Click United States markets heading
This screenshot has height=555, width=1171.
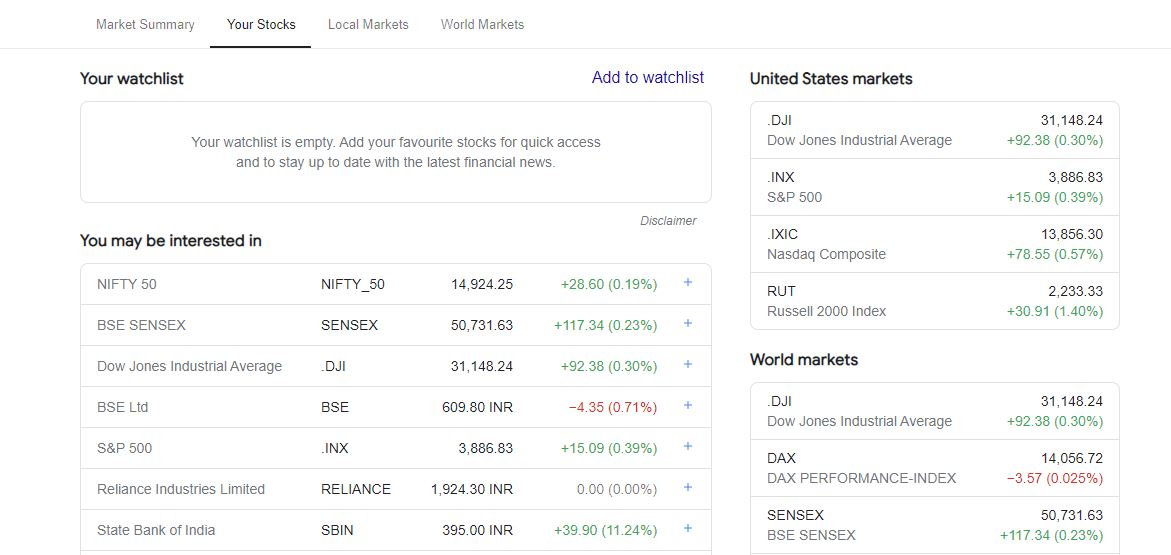point(831,78)
